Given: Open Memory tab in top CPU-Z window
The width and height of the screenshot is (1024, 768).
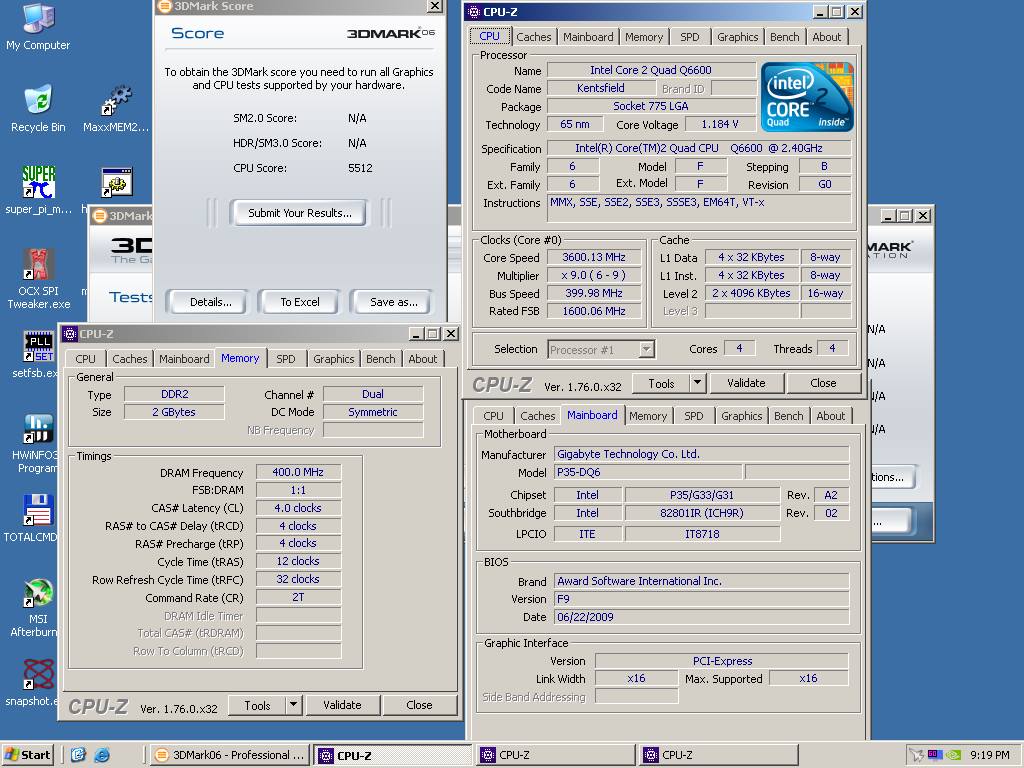Looking at the screenshot, I should (x=643, y=37).
